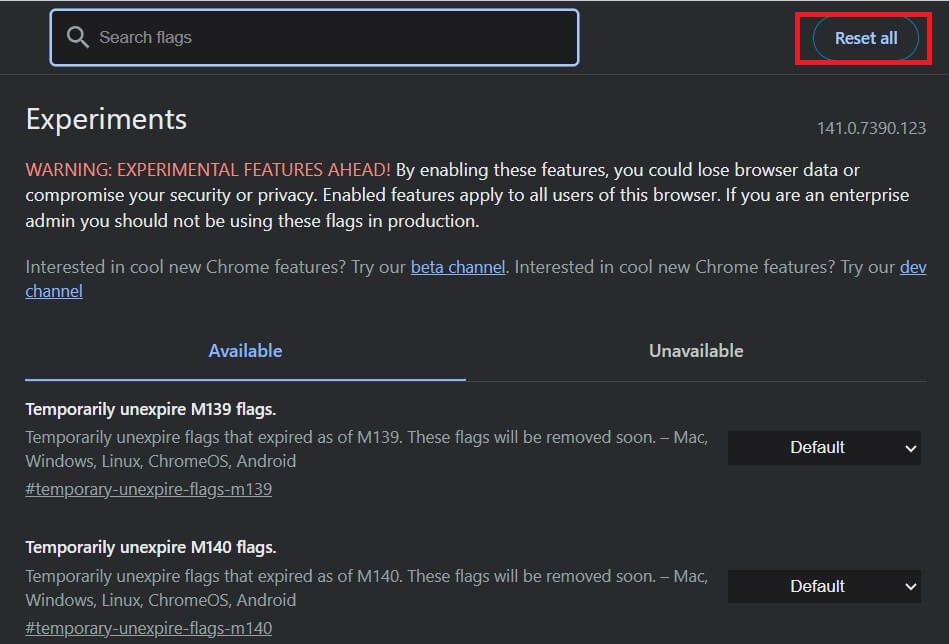
Task: Open the beta channel link
Action: (x=457, y=267)
